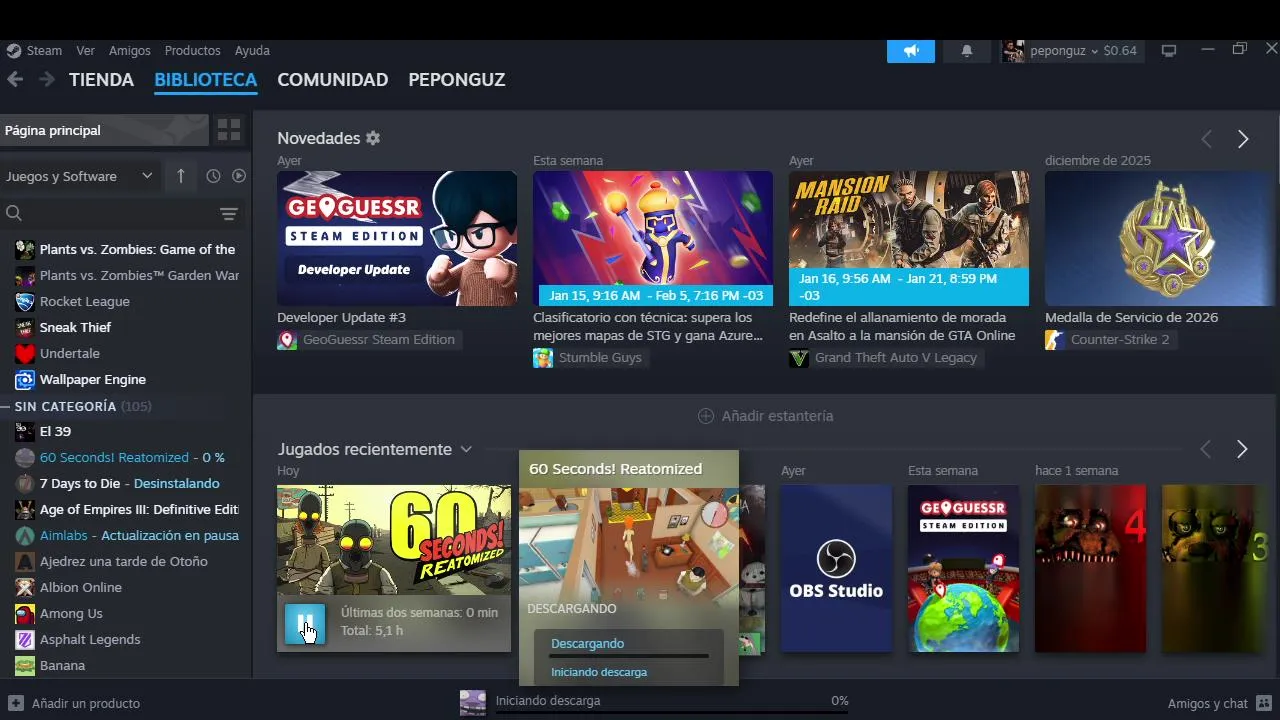
Task: Open the Amigos menu
Action: pyautogui.click(x=130, y=50)
